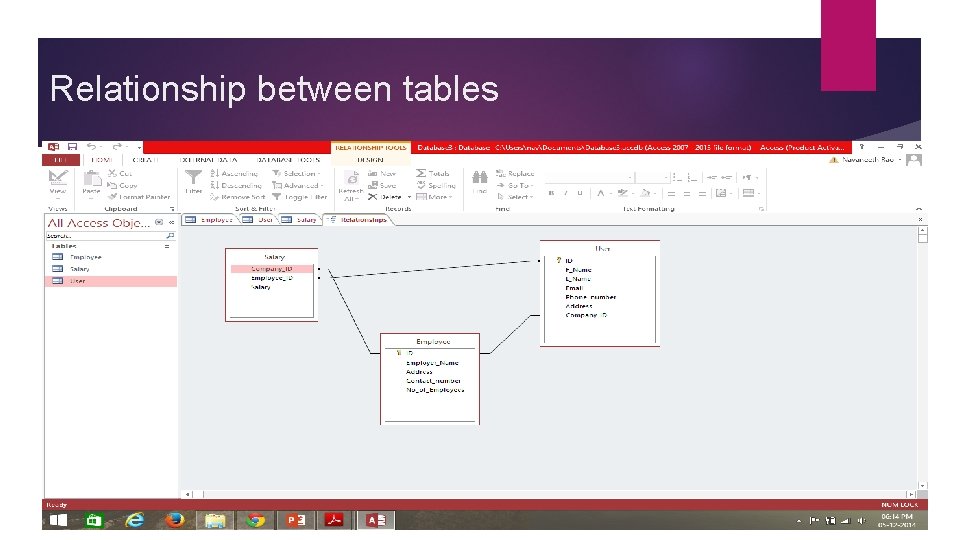Screen dimensions: 960x540
Task: Open the background fill color picker
Action: pos(647,193)
